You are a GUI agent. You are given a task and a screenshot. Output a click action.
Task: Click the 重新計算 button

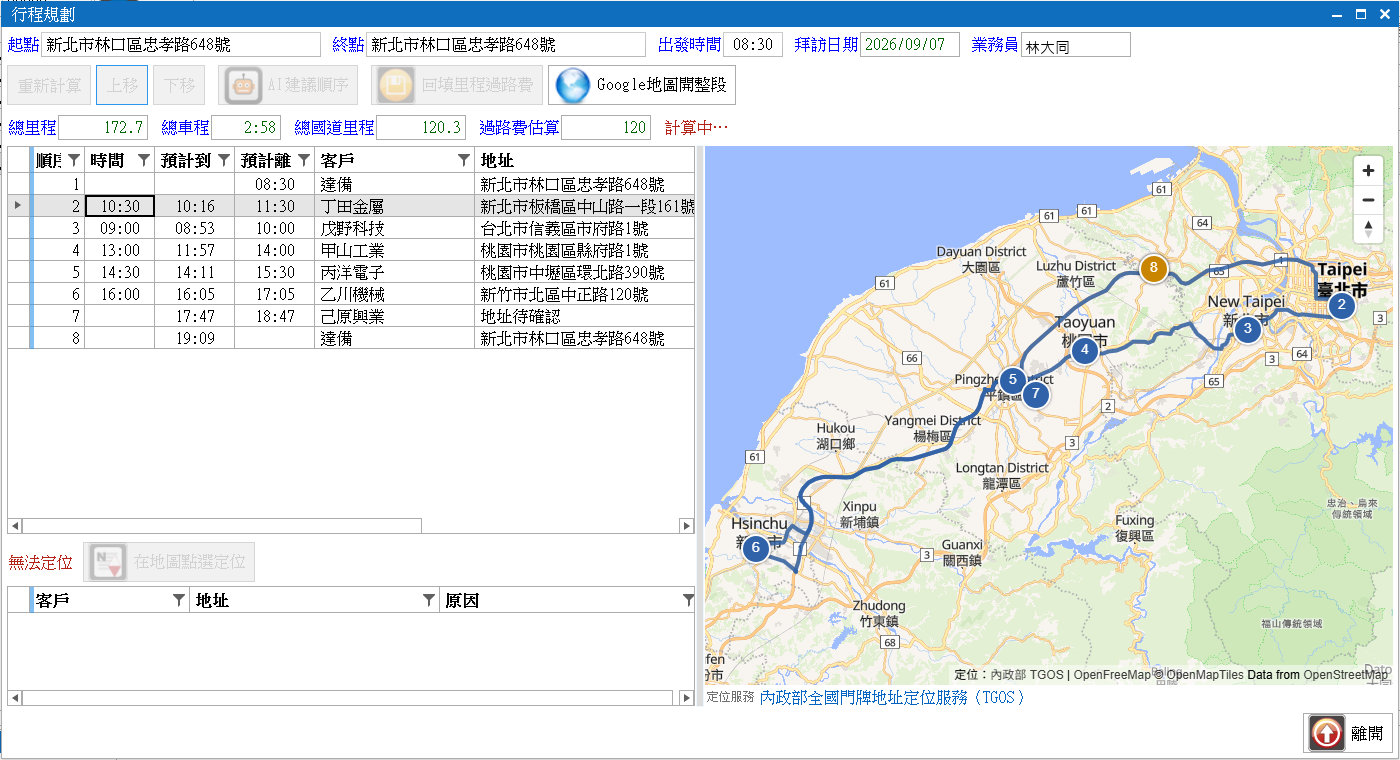50,85
